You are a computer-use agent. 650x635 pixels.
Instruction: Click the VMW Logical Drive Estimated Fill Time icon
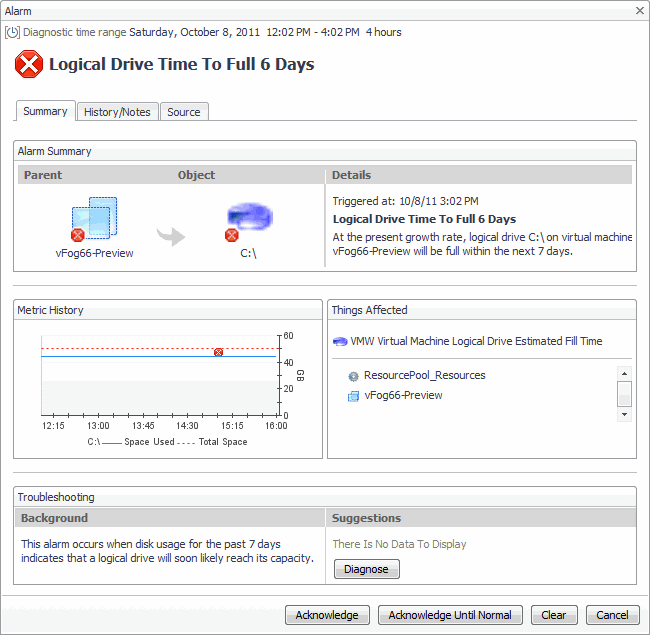pos(340,341)
